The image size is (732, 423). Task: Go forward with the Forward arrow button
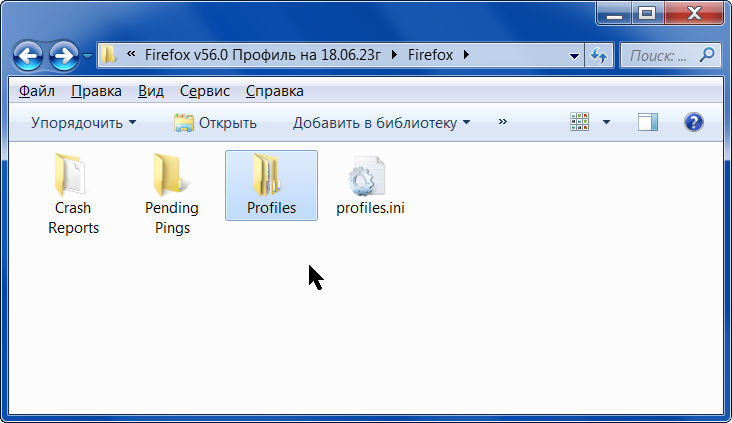[63, 56]
